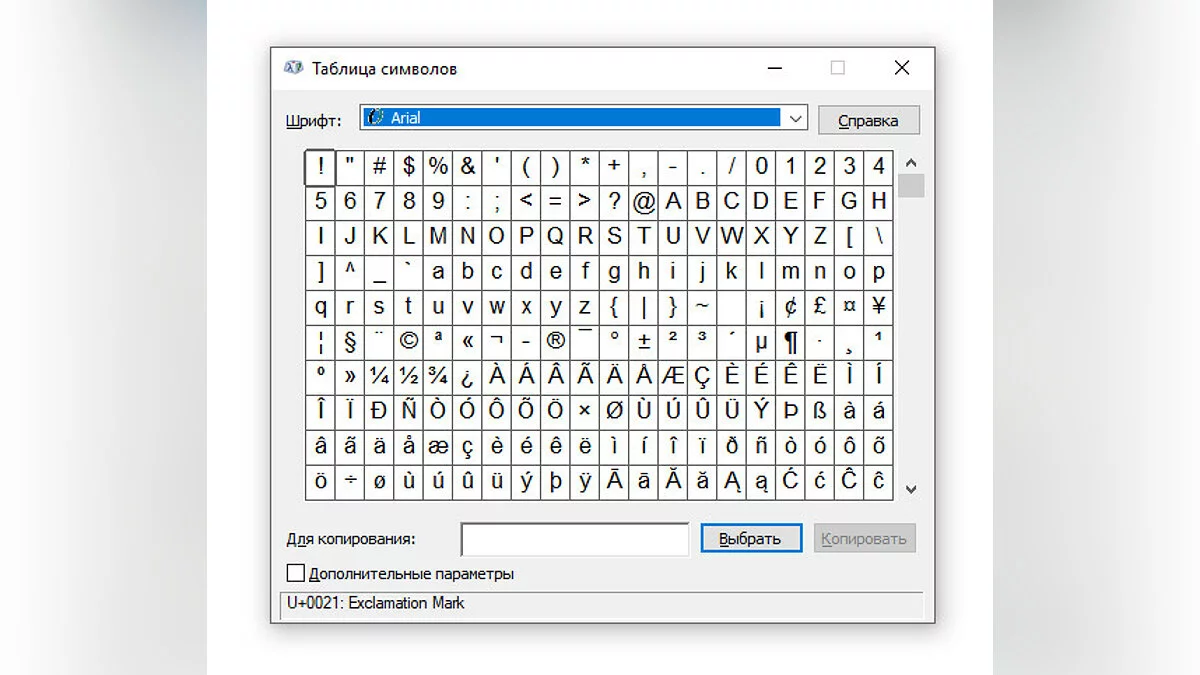This screenshot has width=1200, height=675.
Task: Select the registered trademark ® character
Action: coord(556,341)
